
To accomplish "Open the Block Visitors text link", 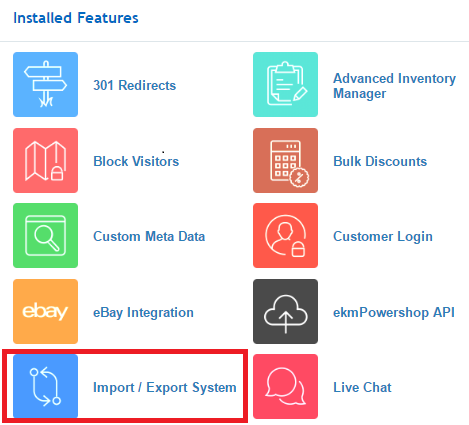I will click(x=136, y=161).
